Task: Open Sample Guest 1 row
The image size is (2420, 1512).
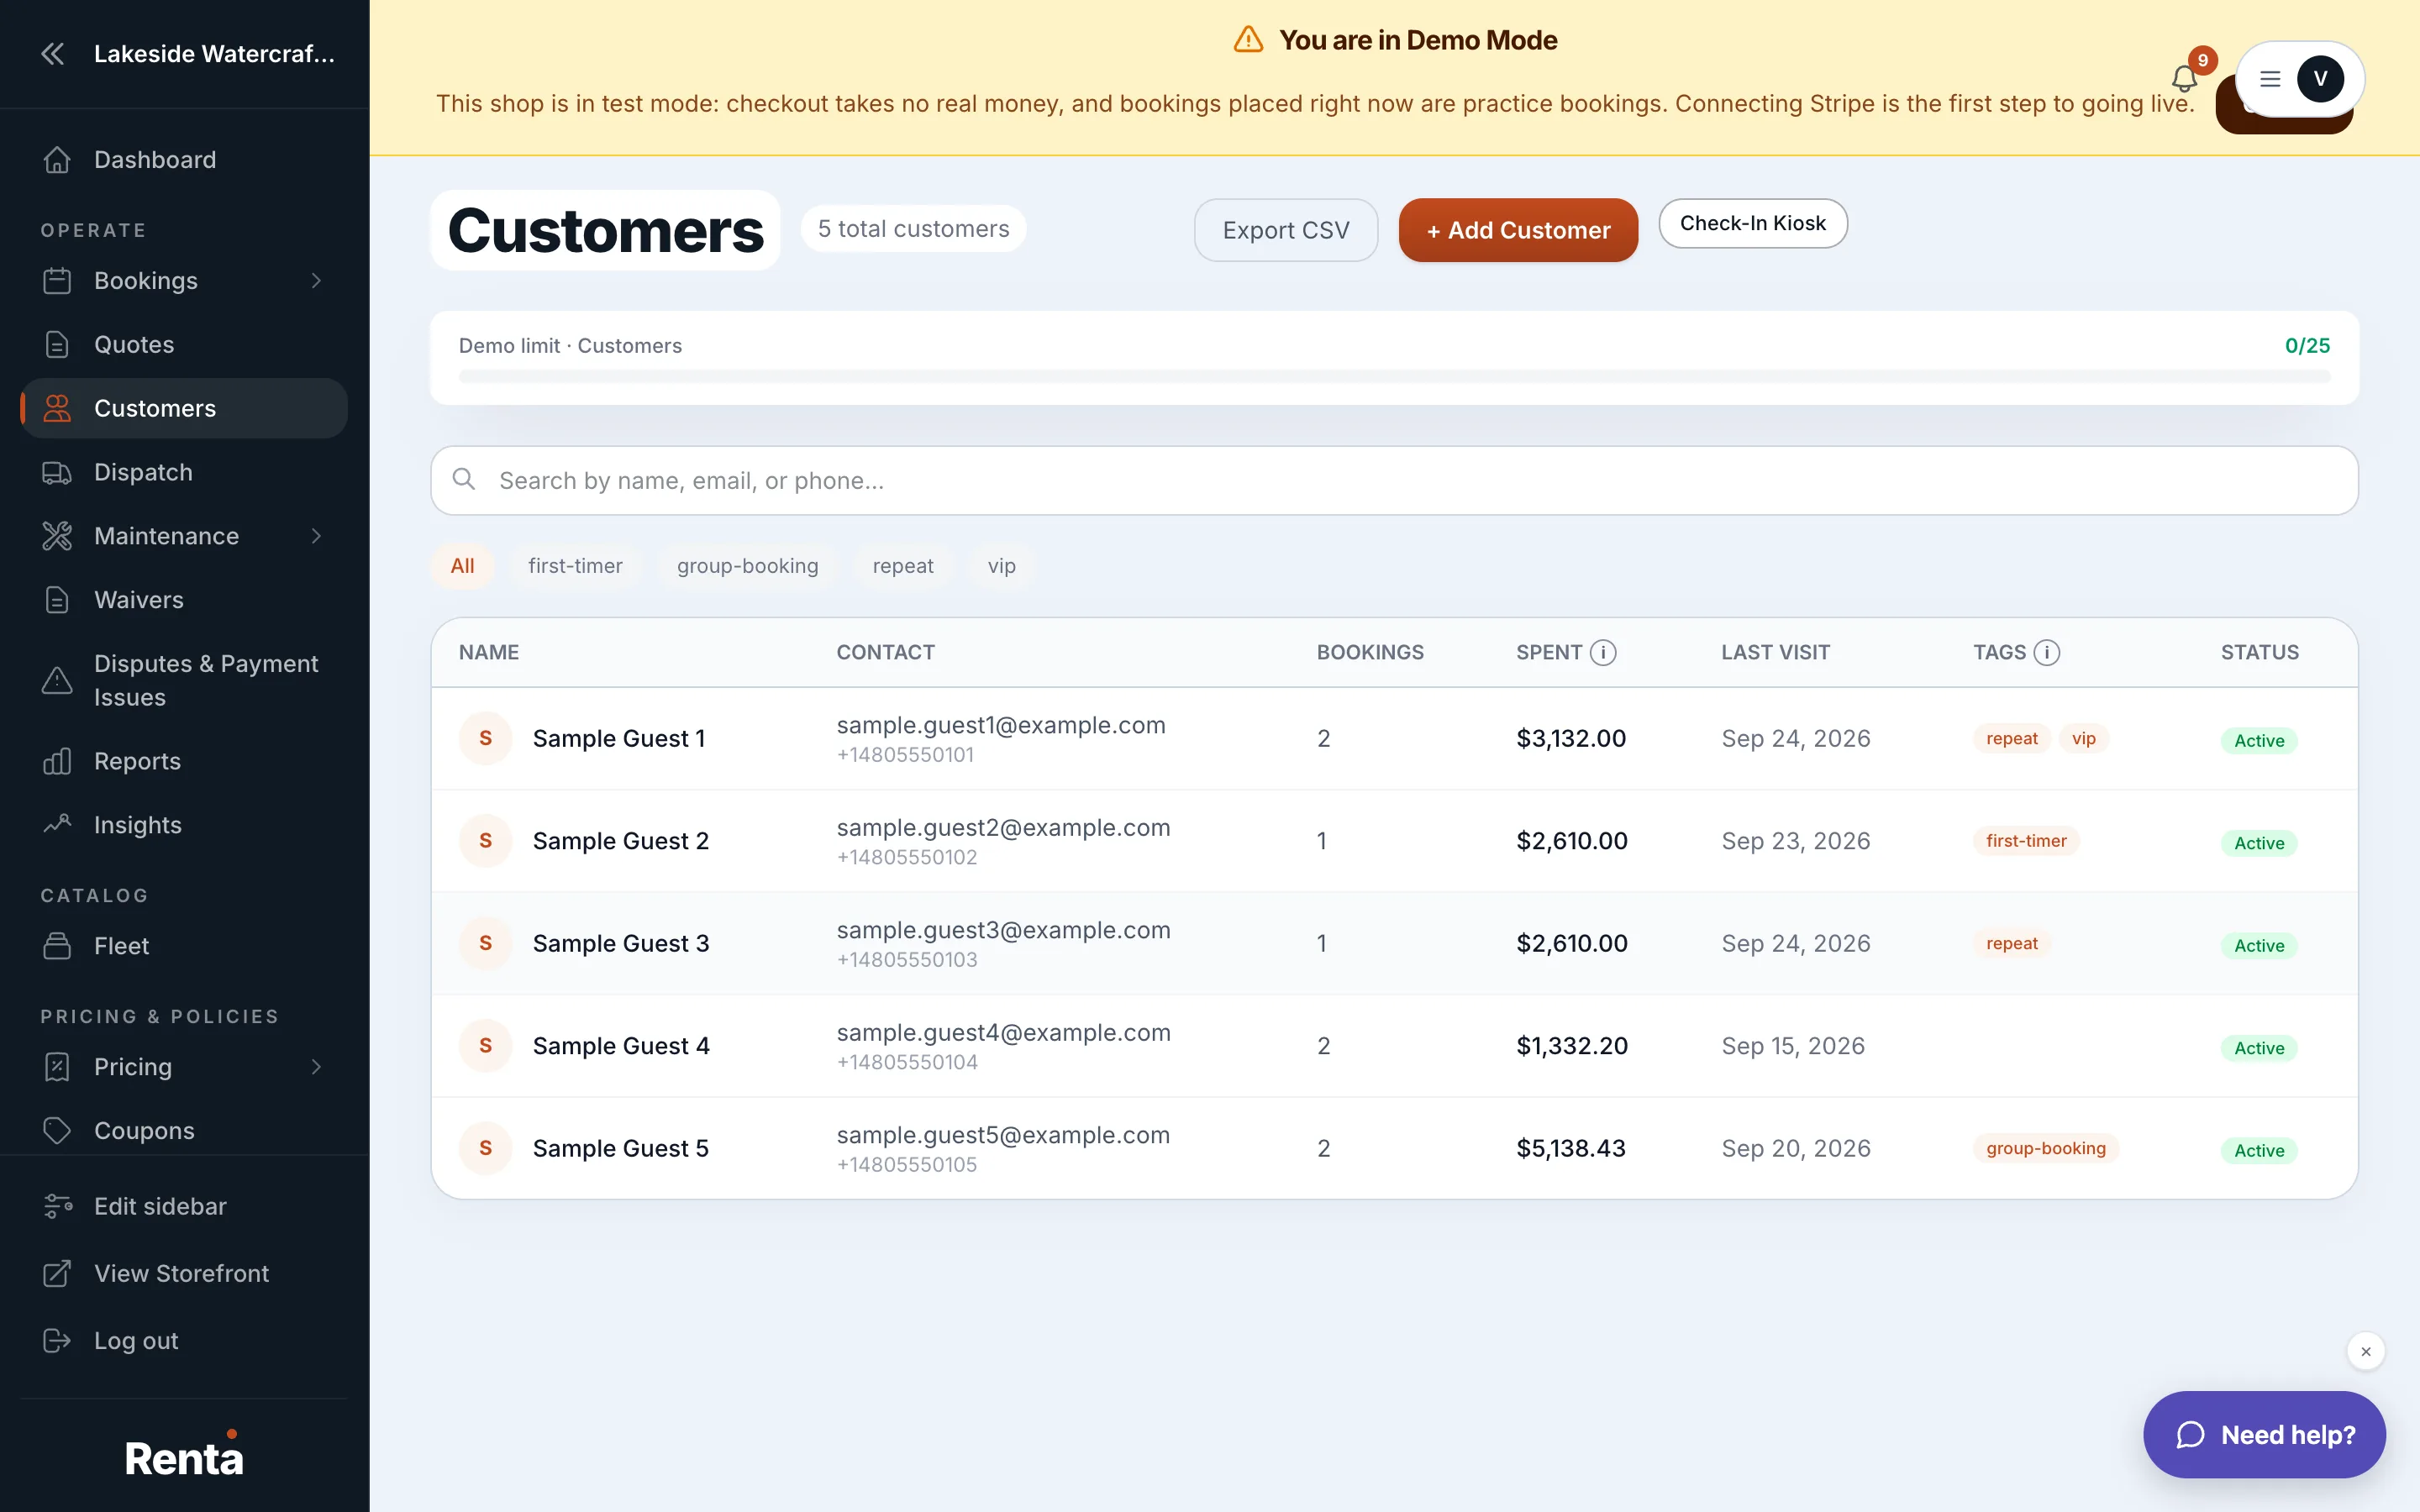Action: pos(1394,738)
